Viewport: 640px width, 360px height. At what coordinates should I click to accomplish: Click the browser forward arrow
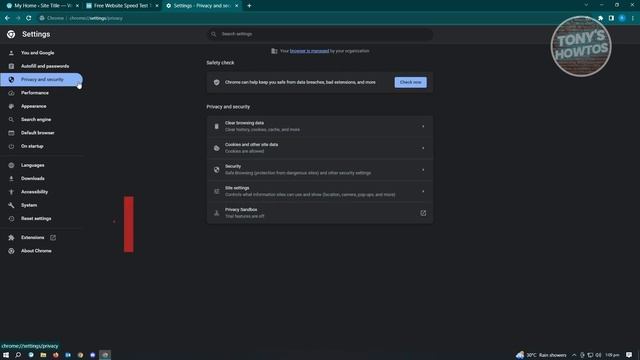click(18, 18)
